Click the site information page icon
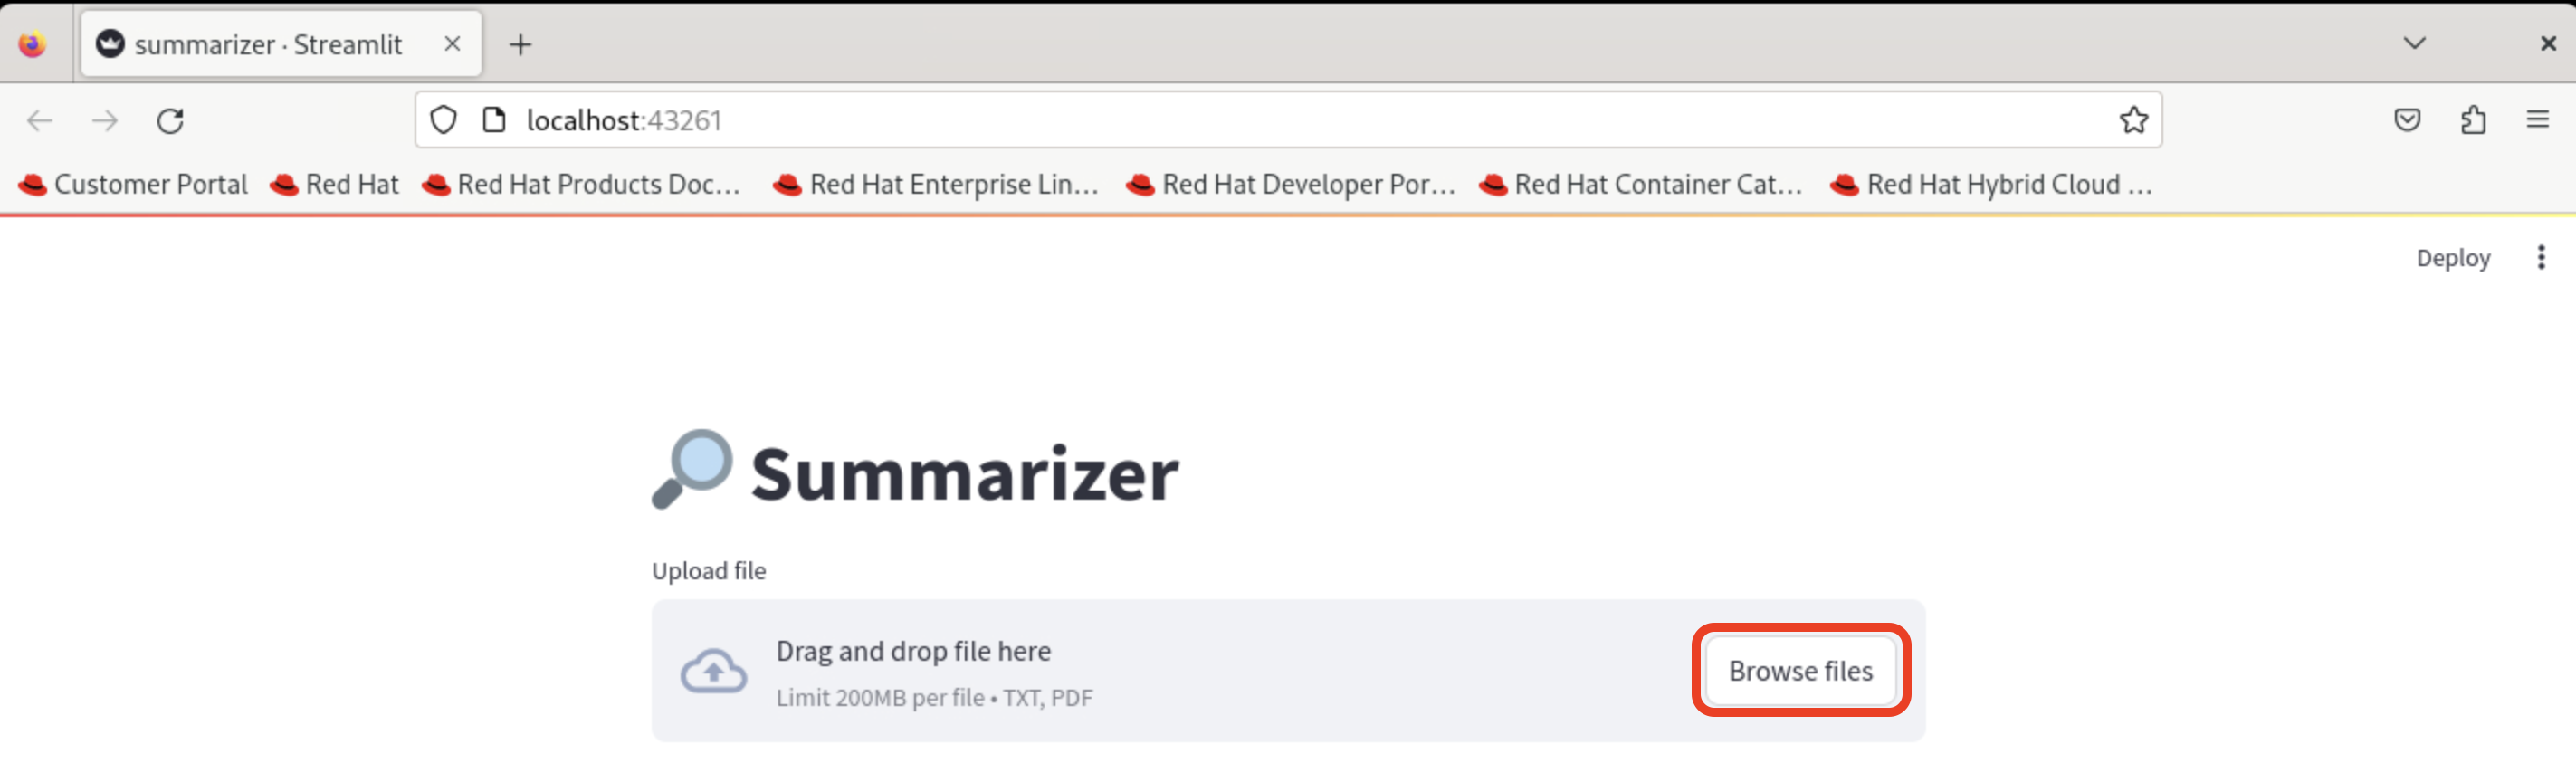 coord(494,120)
